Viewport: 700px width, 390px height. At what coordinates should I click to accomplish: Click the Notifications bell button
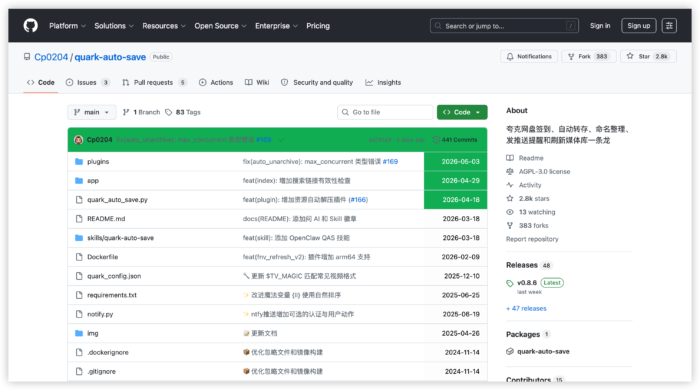coord(529,57)
